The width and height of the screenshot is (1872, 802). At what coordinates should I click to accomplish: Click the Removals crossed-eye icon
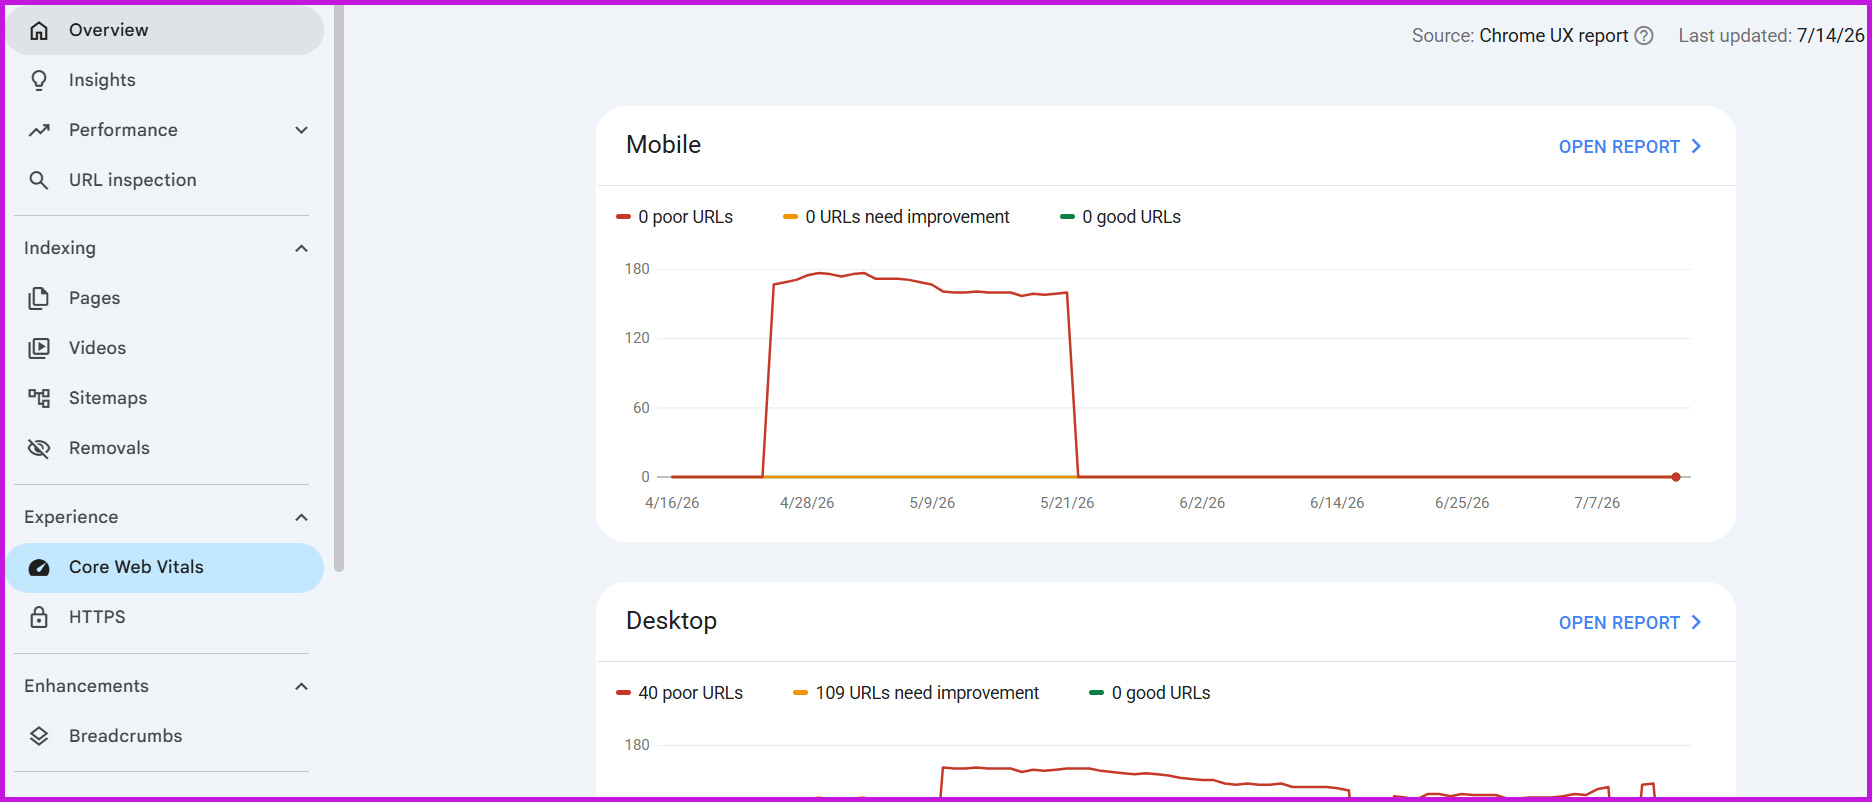(39, 448)
